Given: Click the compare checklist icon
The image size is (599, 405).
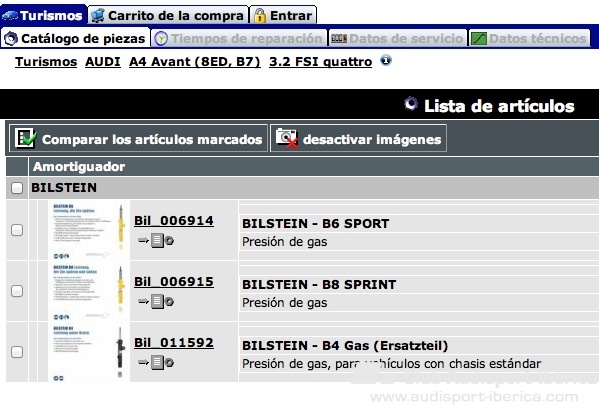Looking at the screenshot, I should [x=25, y=138].
